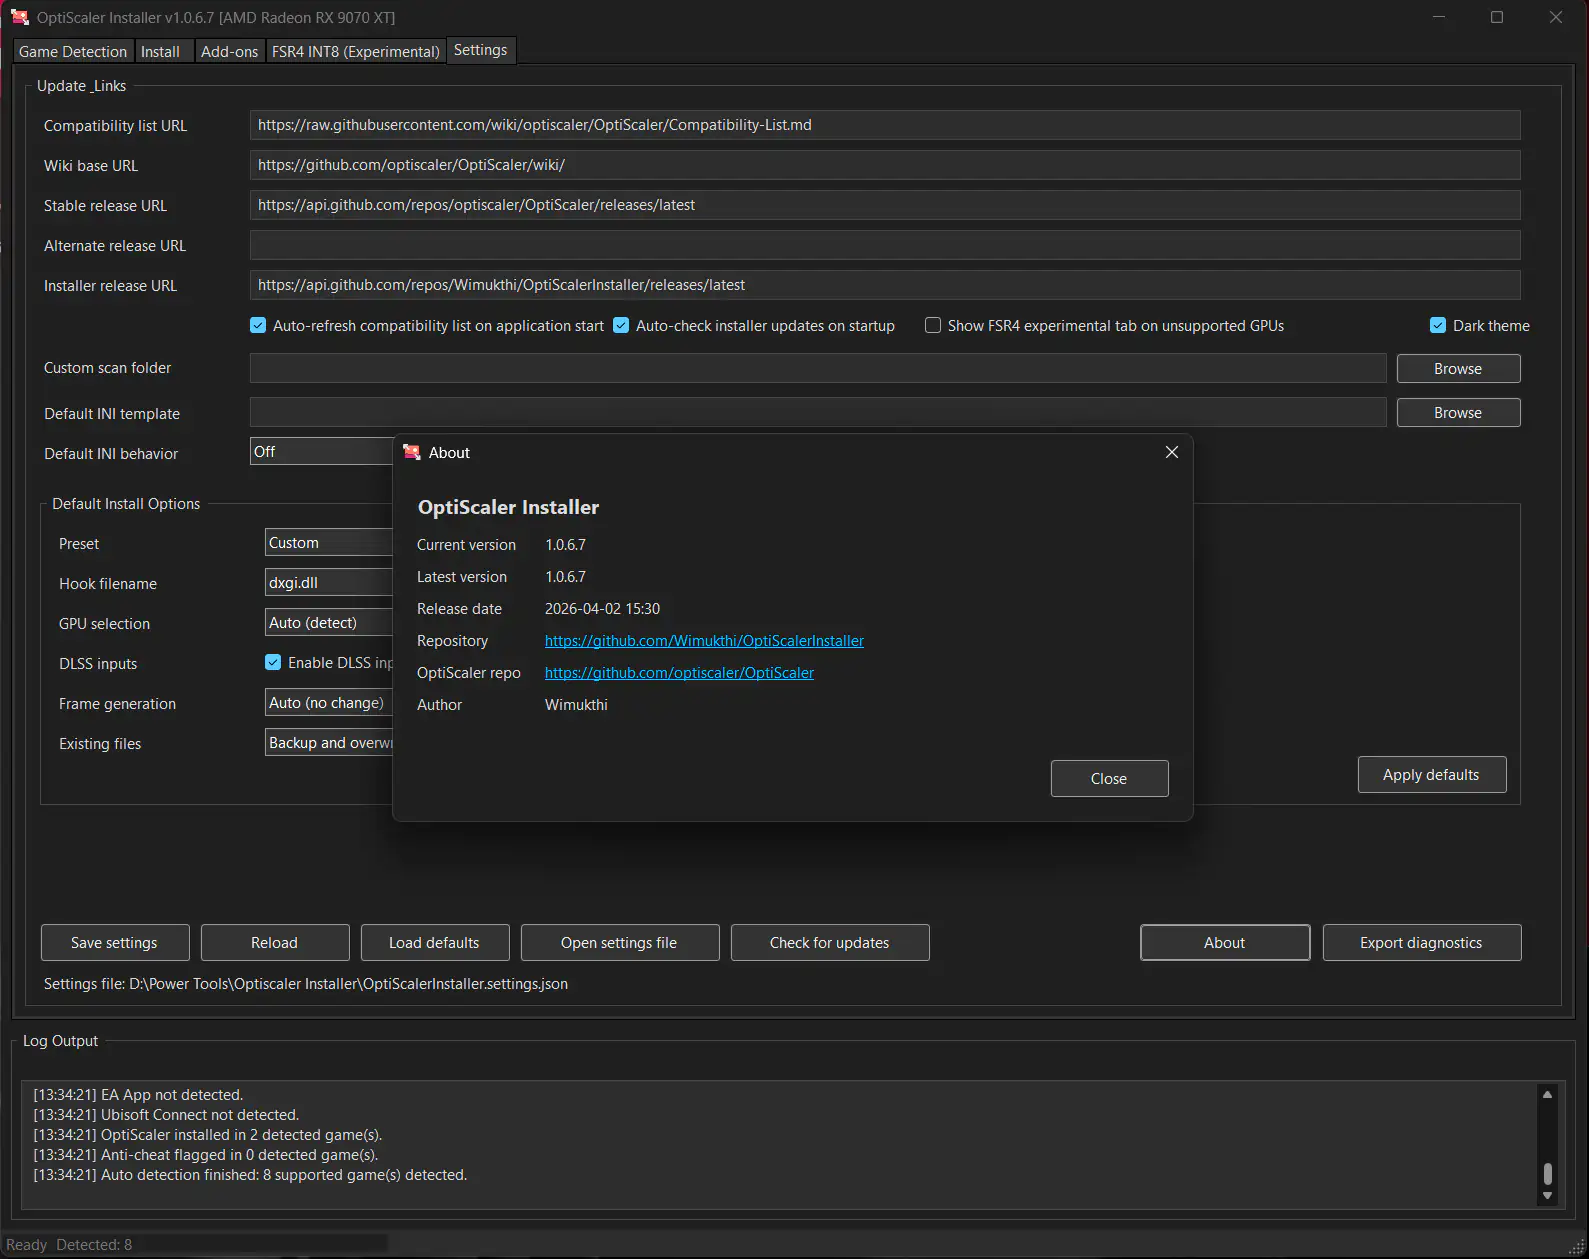The image size is (1589, 1259).
Task: Maximize the OptiScaler Installer window
Action: [1497, 17]
